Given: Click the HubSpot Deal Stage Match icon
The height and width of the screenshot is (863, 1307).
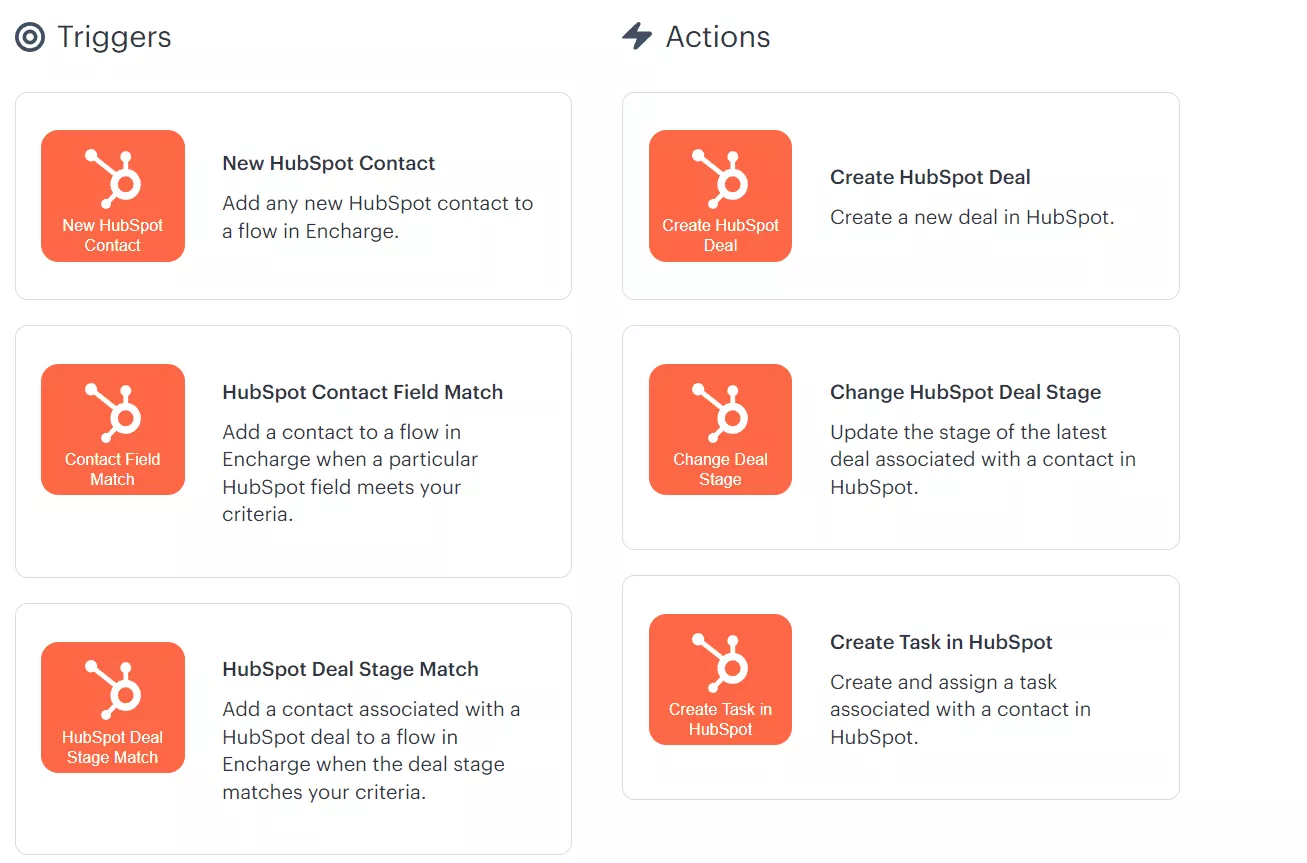Looking at the screenshot, I should coord(113,707).
